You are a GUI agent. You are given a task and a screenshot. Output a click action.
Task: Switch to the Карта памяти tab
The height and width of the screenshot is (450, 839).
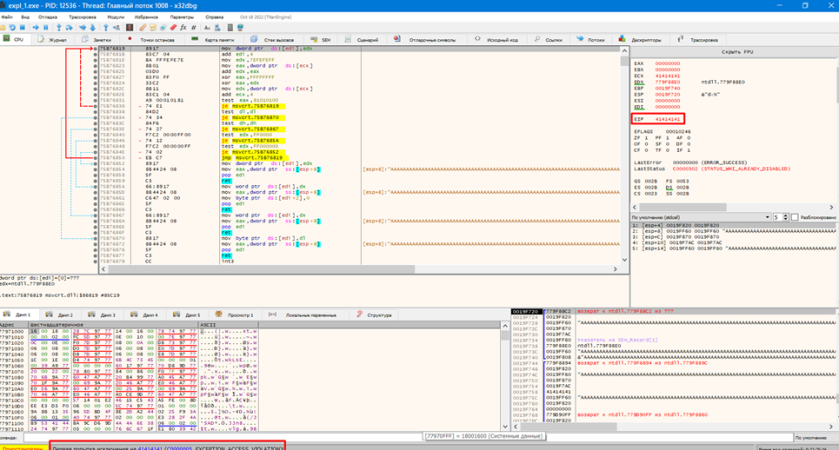coord(219,39)
